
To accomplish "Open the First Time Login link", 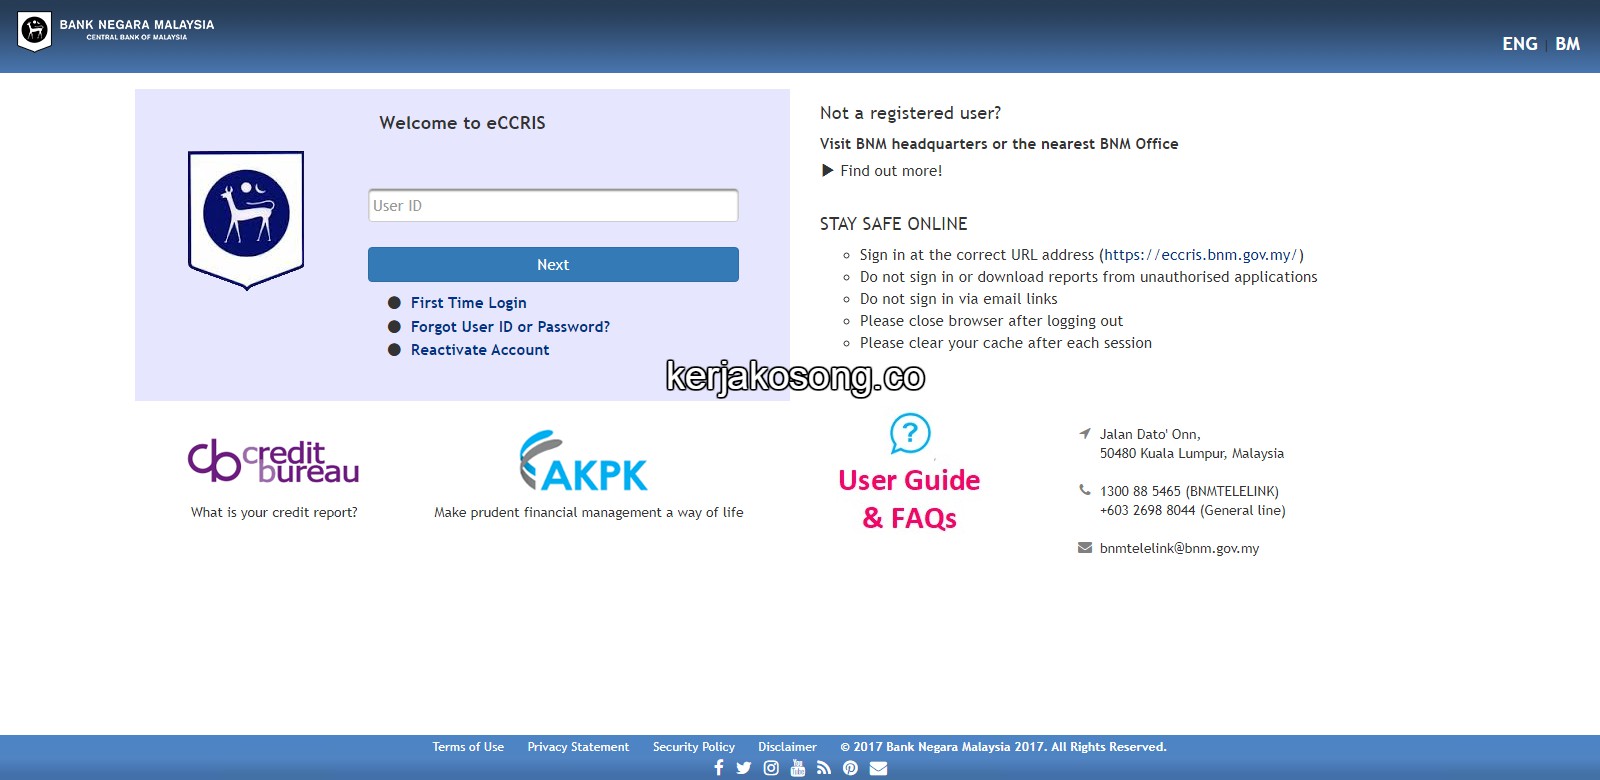I will (x=468, y=303).
